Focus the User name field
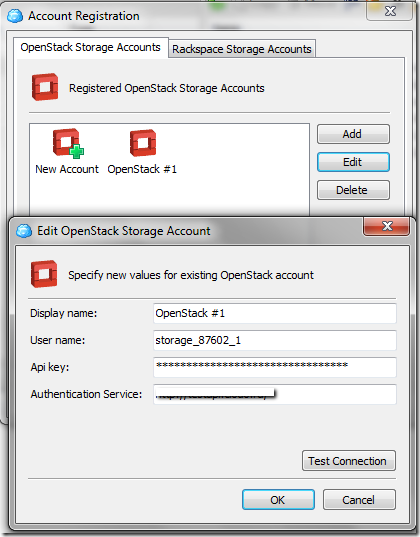The height and width of the screenshot is (537, 420). coord(275,340)
